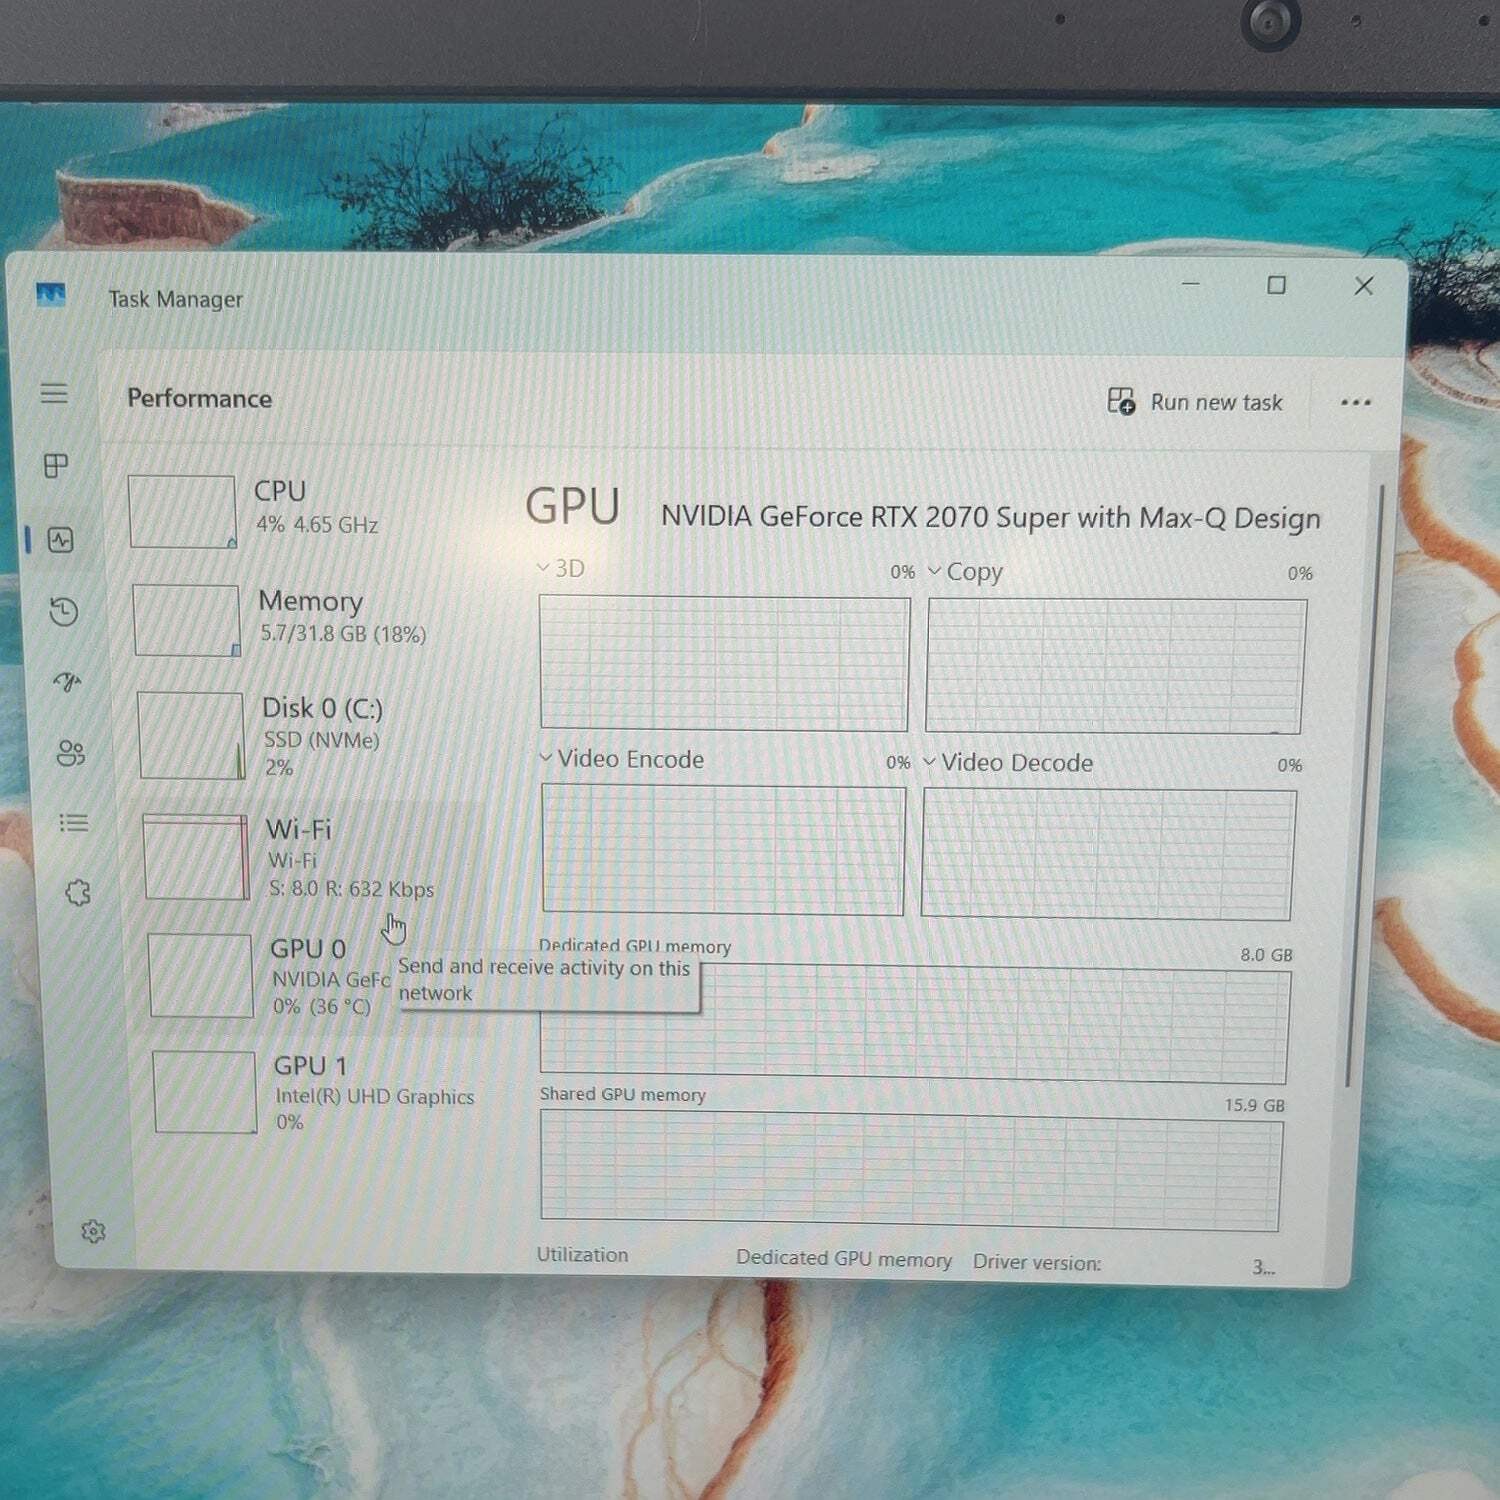
Task: Click Run new task button
Action: coord(1195,402)
